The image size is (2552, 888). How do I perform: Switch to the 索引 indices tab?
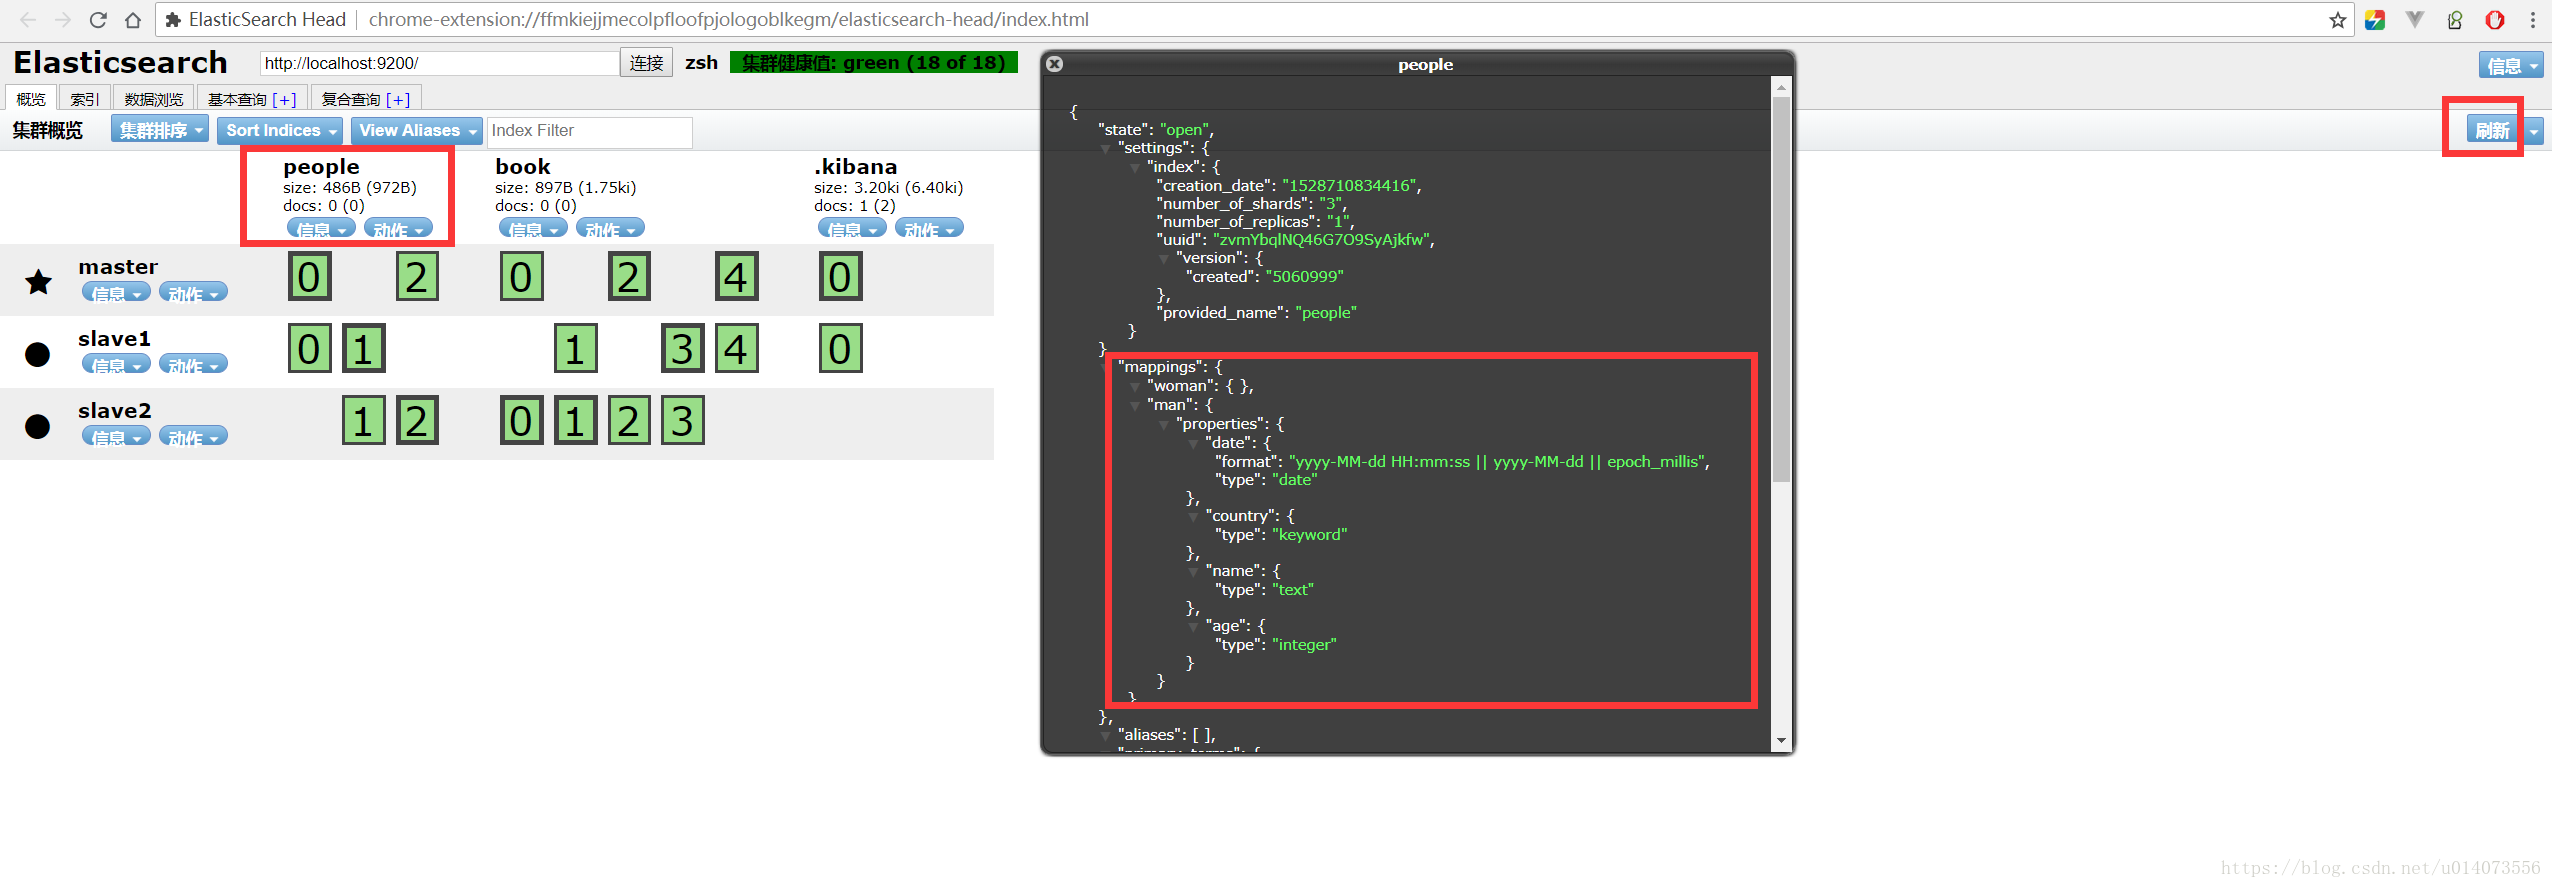pyautogui.click(x=85, y=99)
